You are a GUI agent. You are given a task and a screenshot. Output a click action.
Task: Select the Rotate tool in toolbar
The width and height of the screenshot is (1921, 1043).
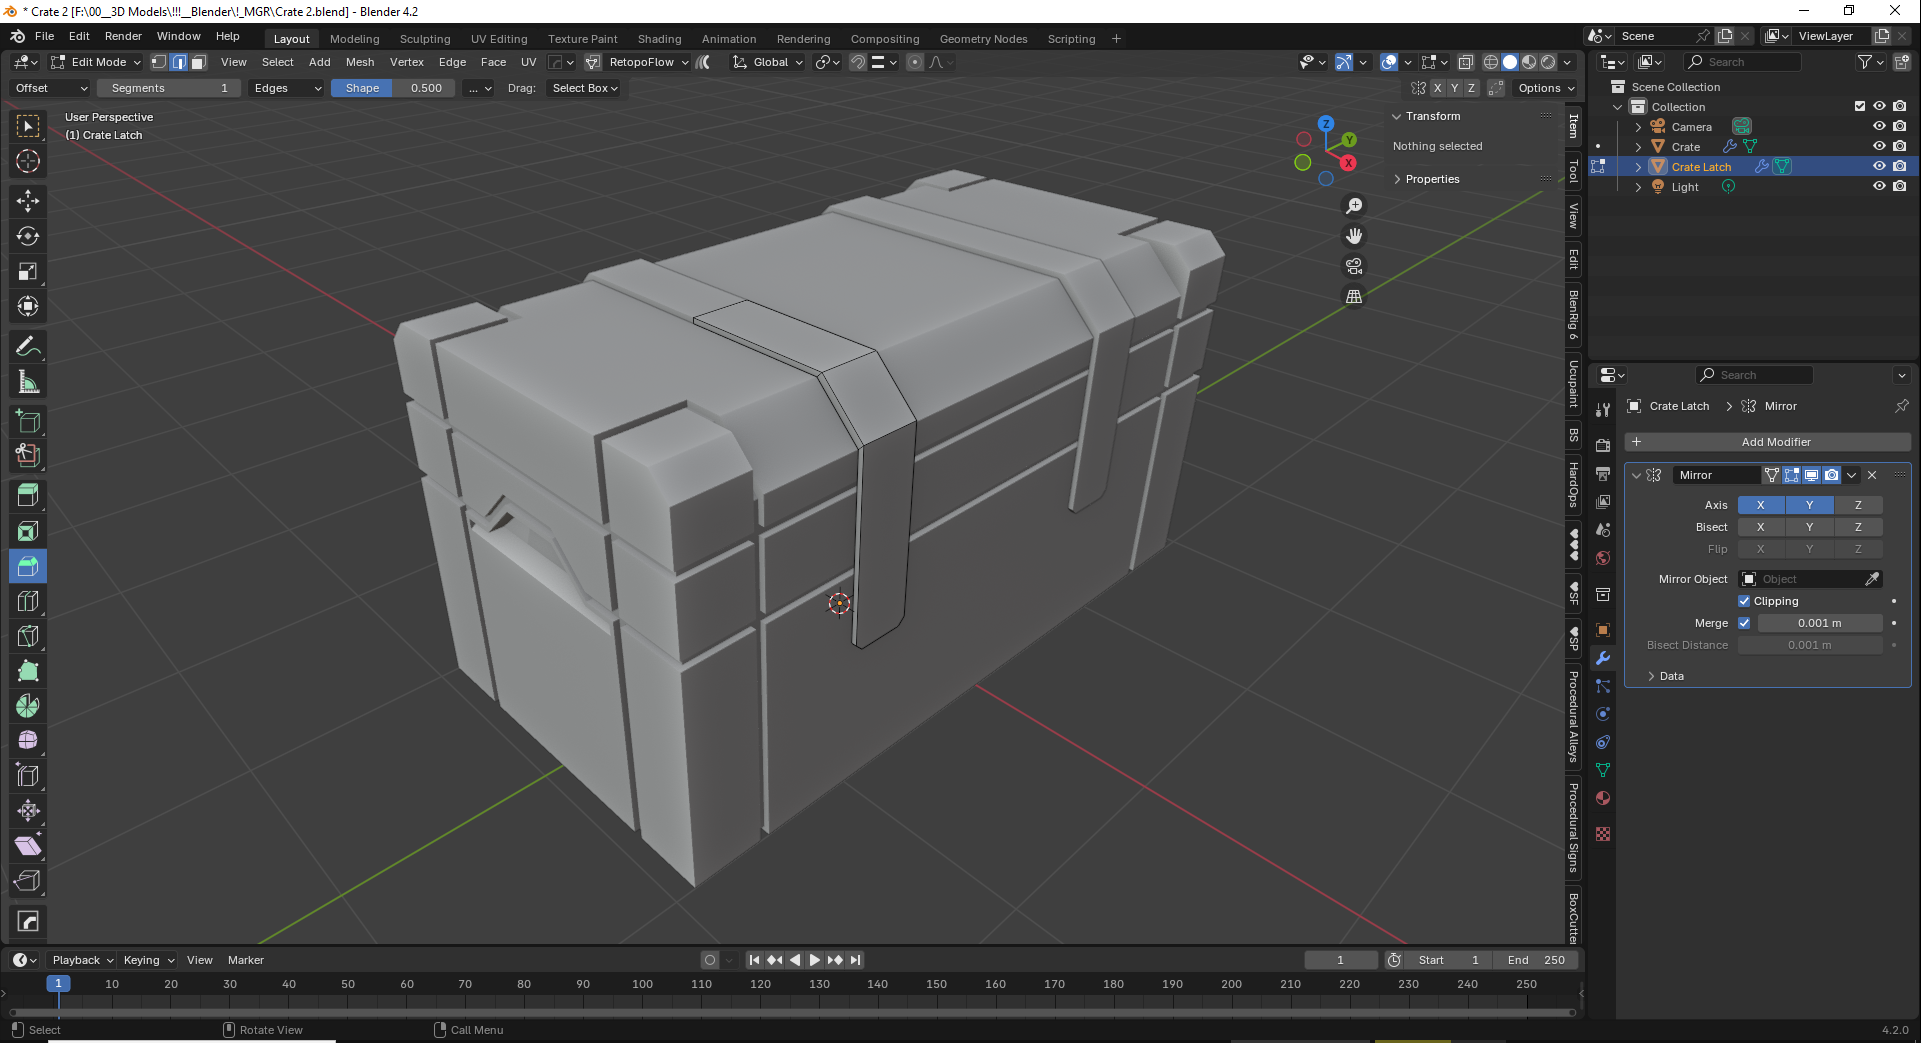point(28,236)
